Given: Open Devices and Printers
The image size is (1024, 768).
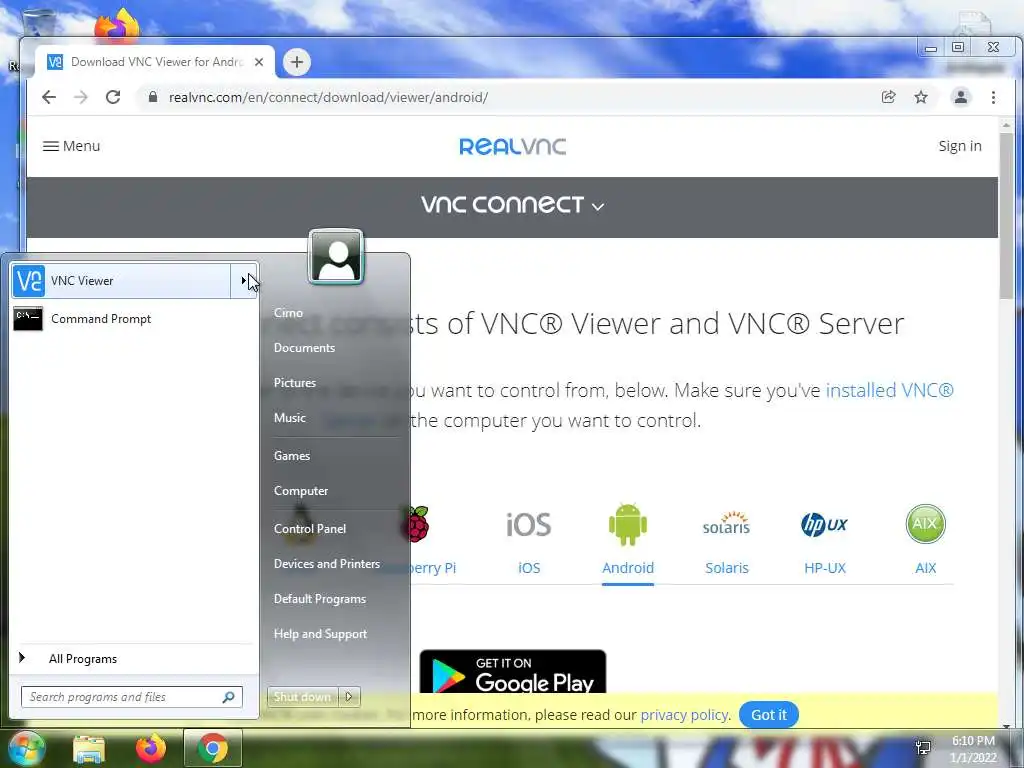Looking at the screenshot, I should tap(327, 564).
